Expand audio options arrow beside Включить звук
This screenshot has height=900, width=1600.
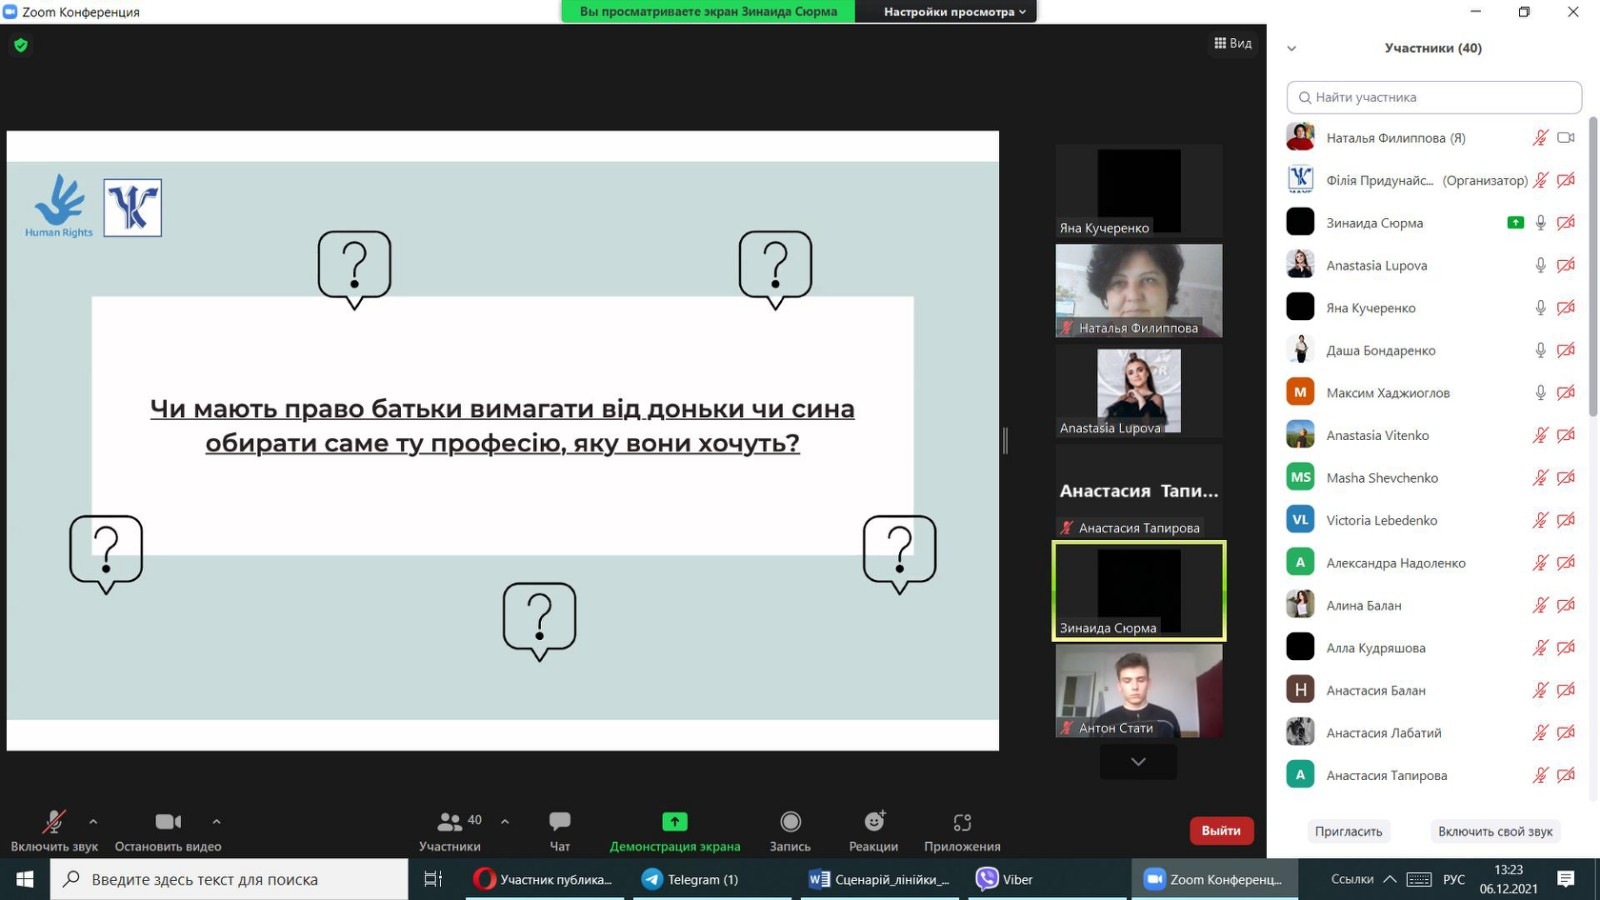coord(93,821)
